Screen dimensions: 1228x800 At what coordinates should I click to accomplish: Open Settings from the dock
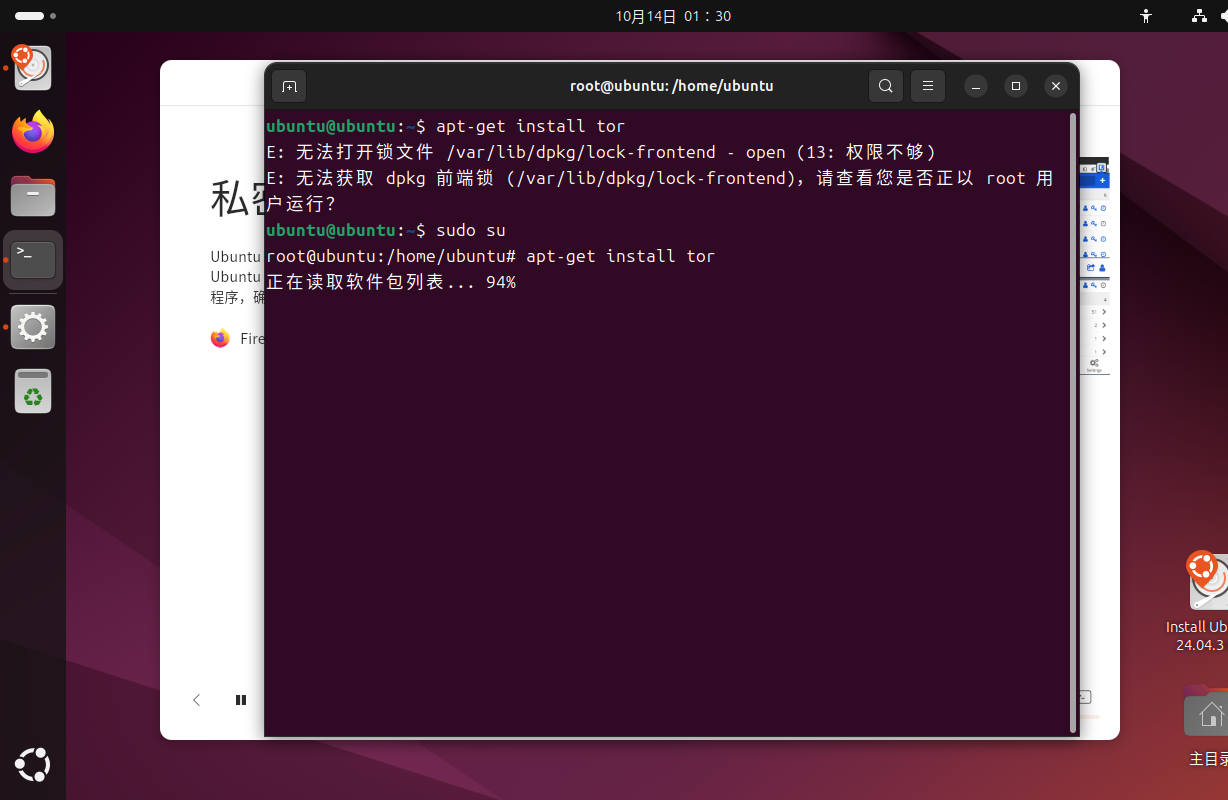tap(33, 326)
